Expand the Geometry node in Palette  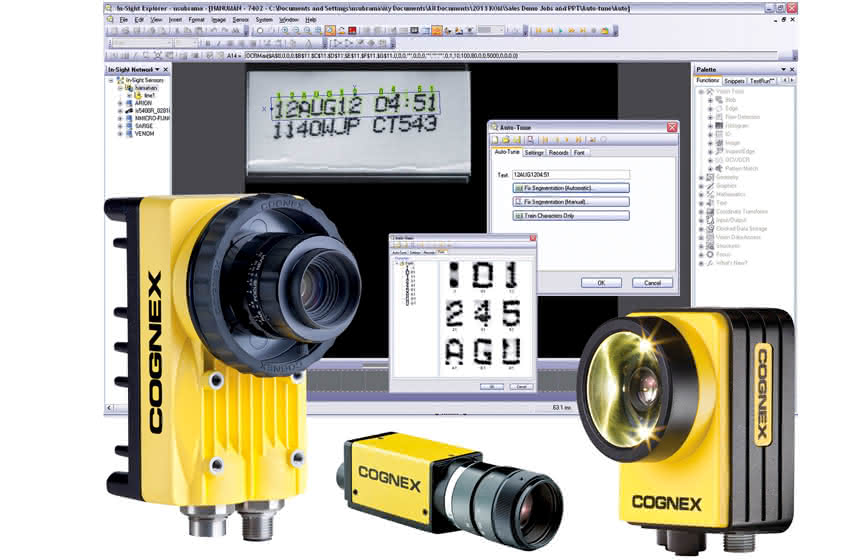(700, 177)
